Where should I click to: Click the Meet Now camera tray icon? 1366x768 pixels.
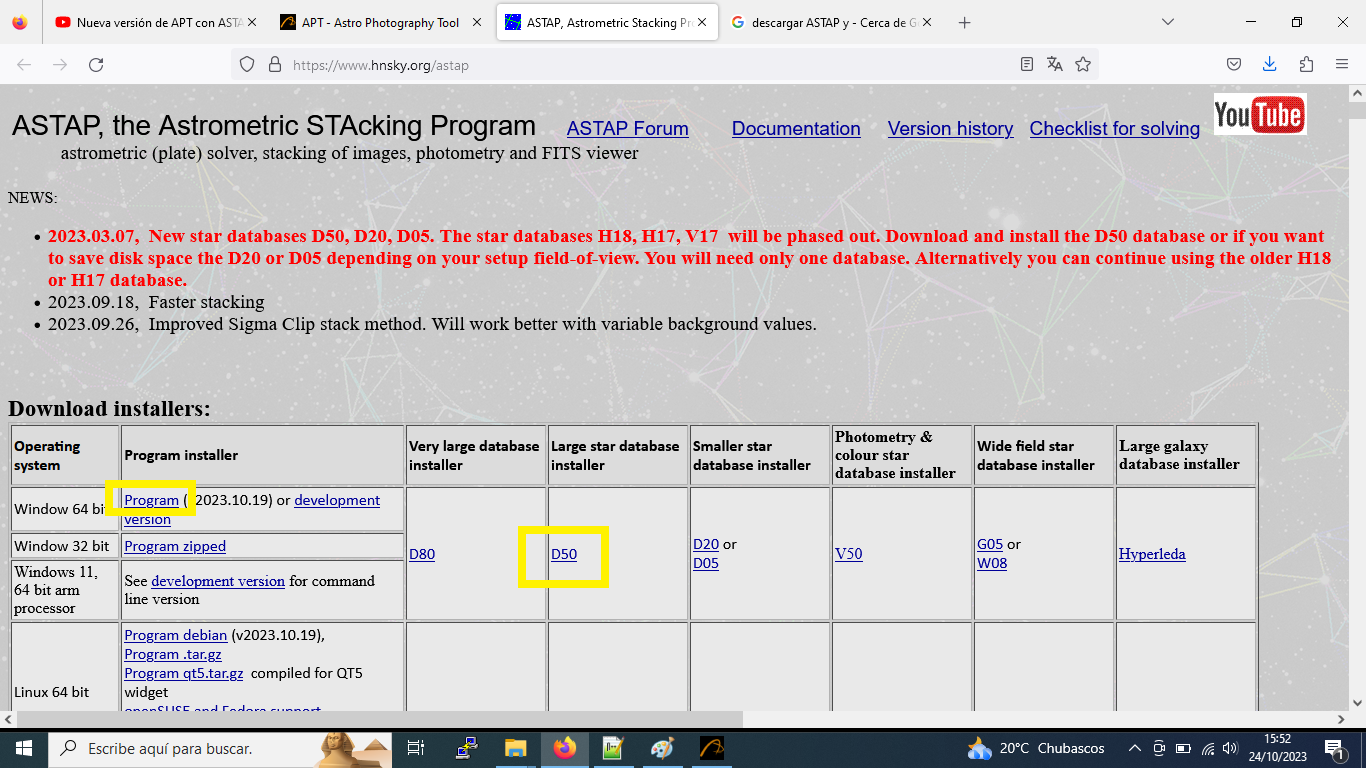1159,748
